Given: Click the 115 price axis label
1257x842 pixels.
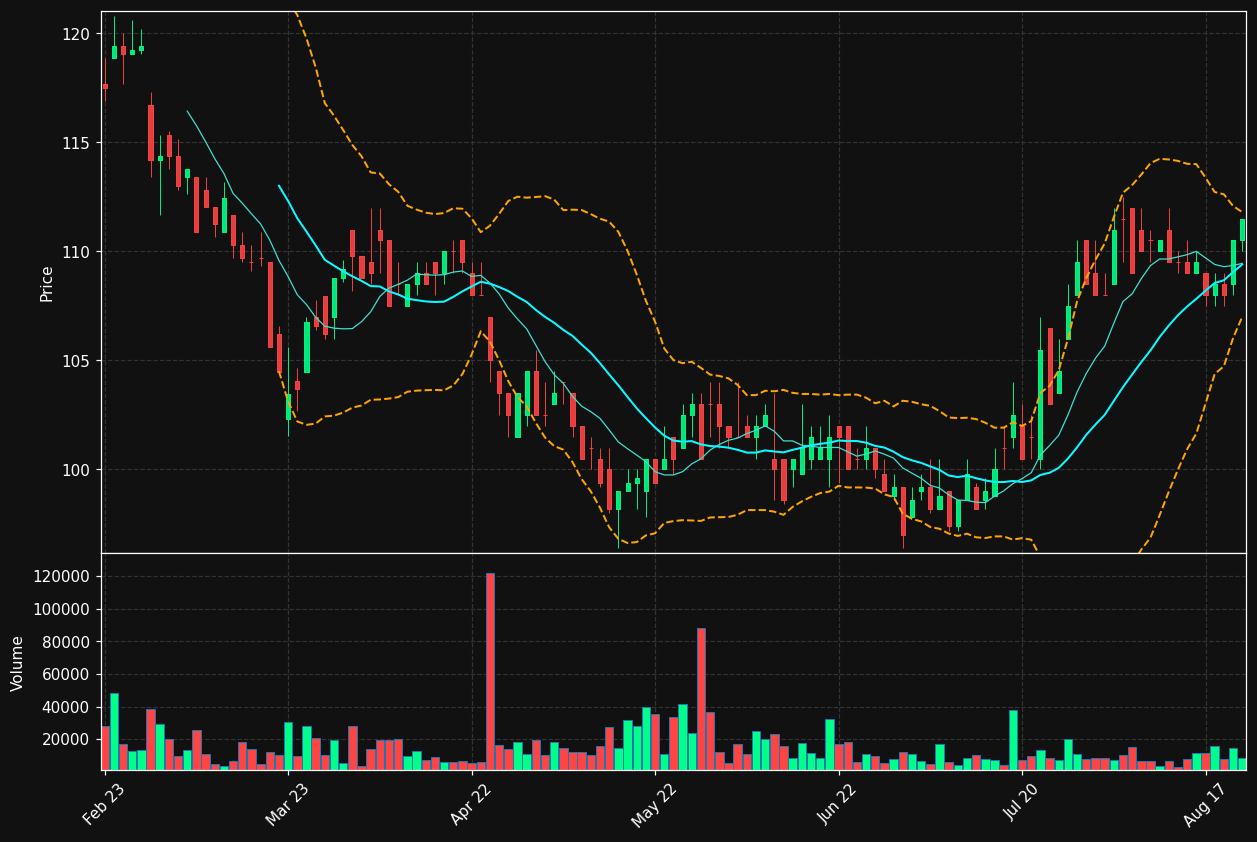Looking at the screenshot, I should pyautogui.click(x=77, y=143).
